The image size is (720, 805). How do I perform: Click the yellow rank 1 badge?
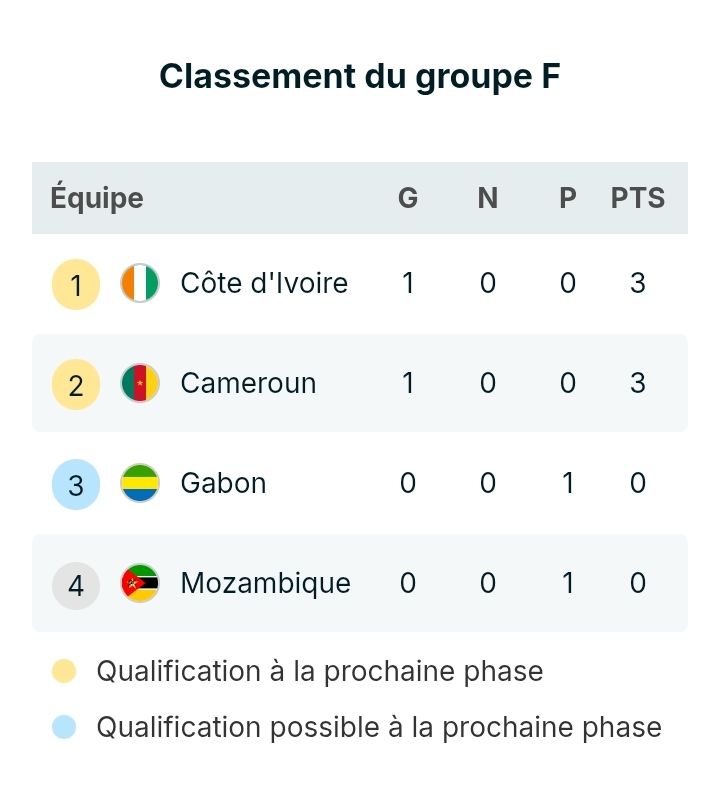coord(76,285)
